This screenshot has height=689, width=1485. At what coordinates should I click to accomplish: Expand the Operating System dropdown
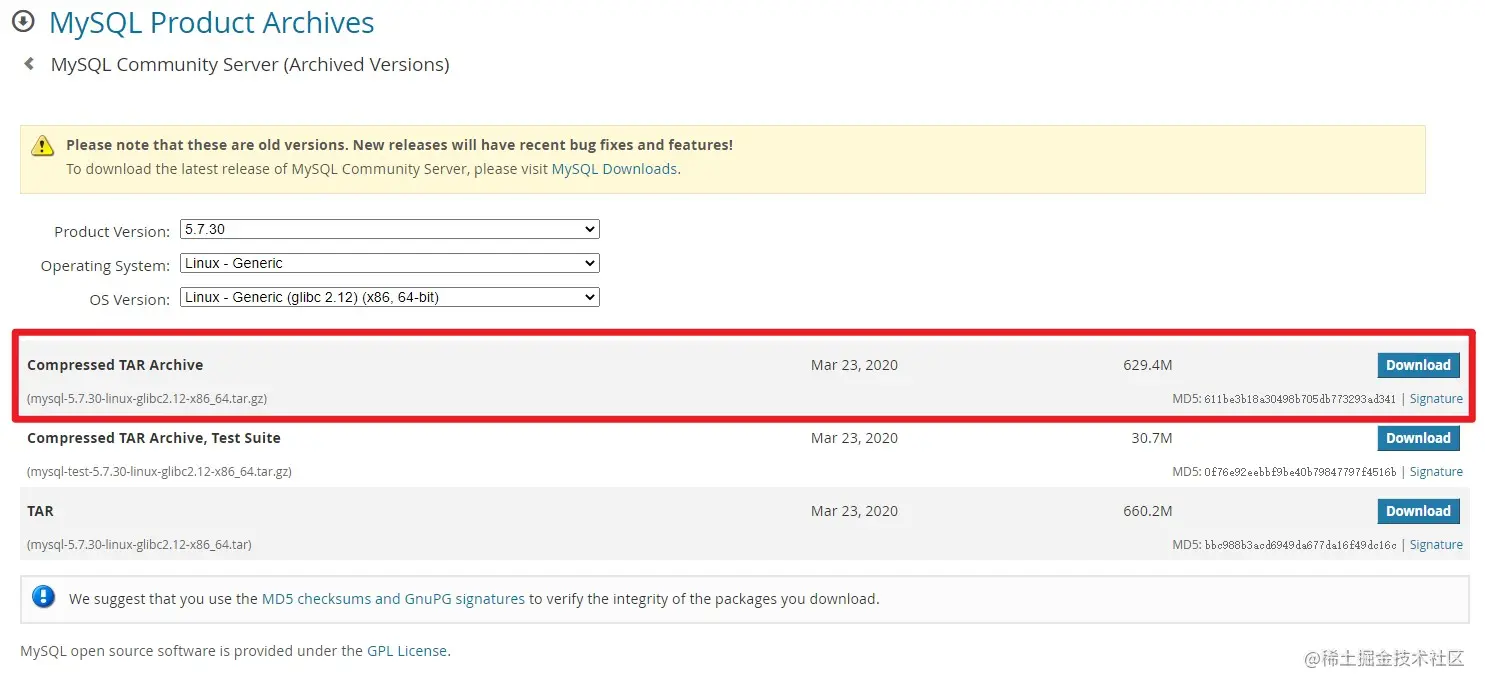pos(389,264)
